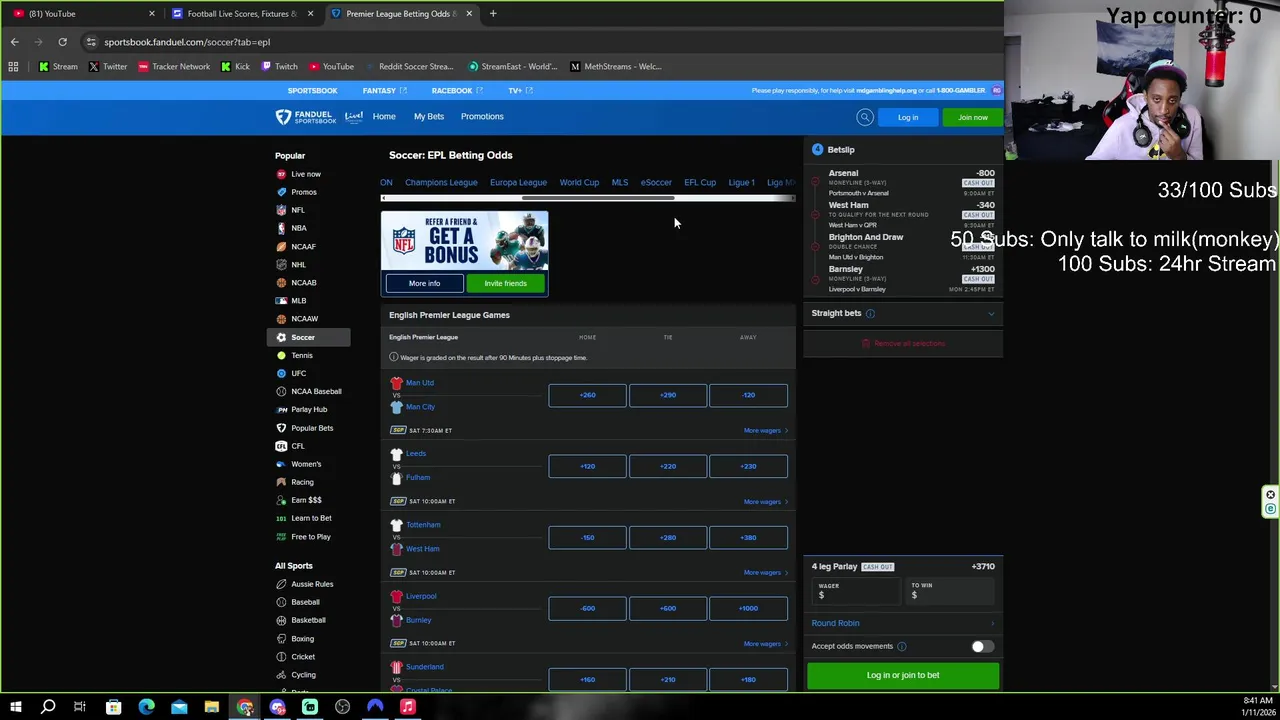Open the Promotions menu item

click(482, 117)
